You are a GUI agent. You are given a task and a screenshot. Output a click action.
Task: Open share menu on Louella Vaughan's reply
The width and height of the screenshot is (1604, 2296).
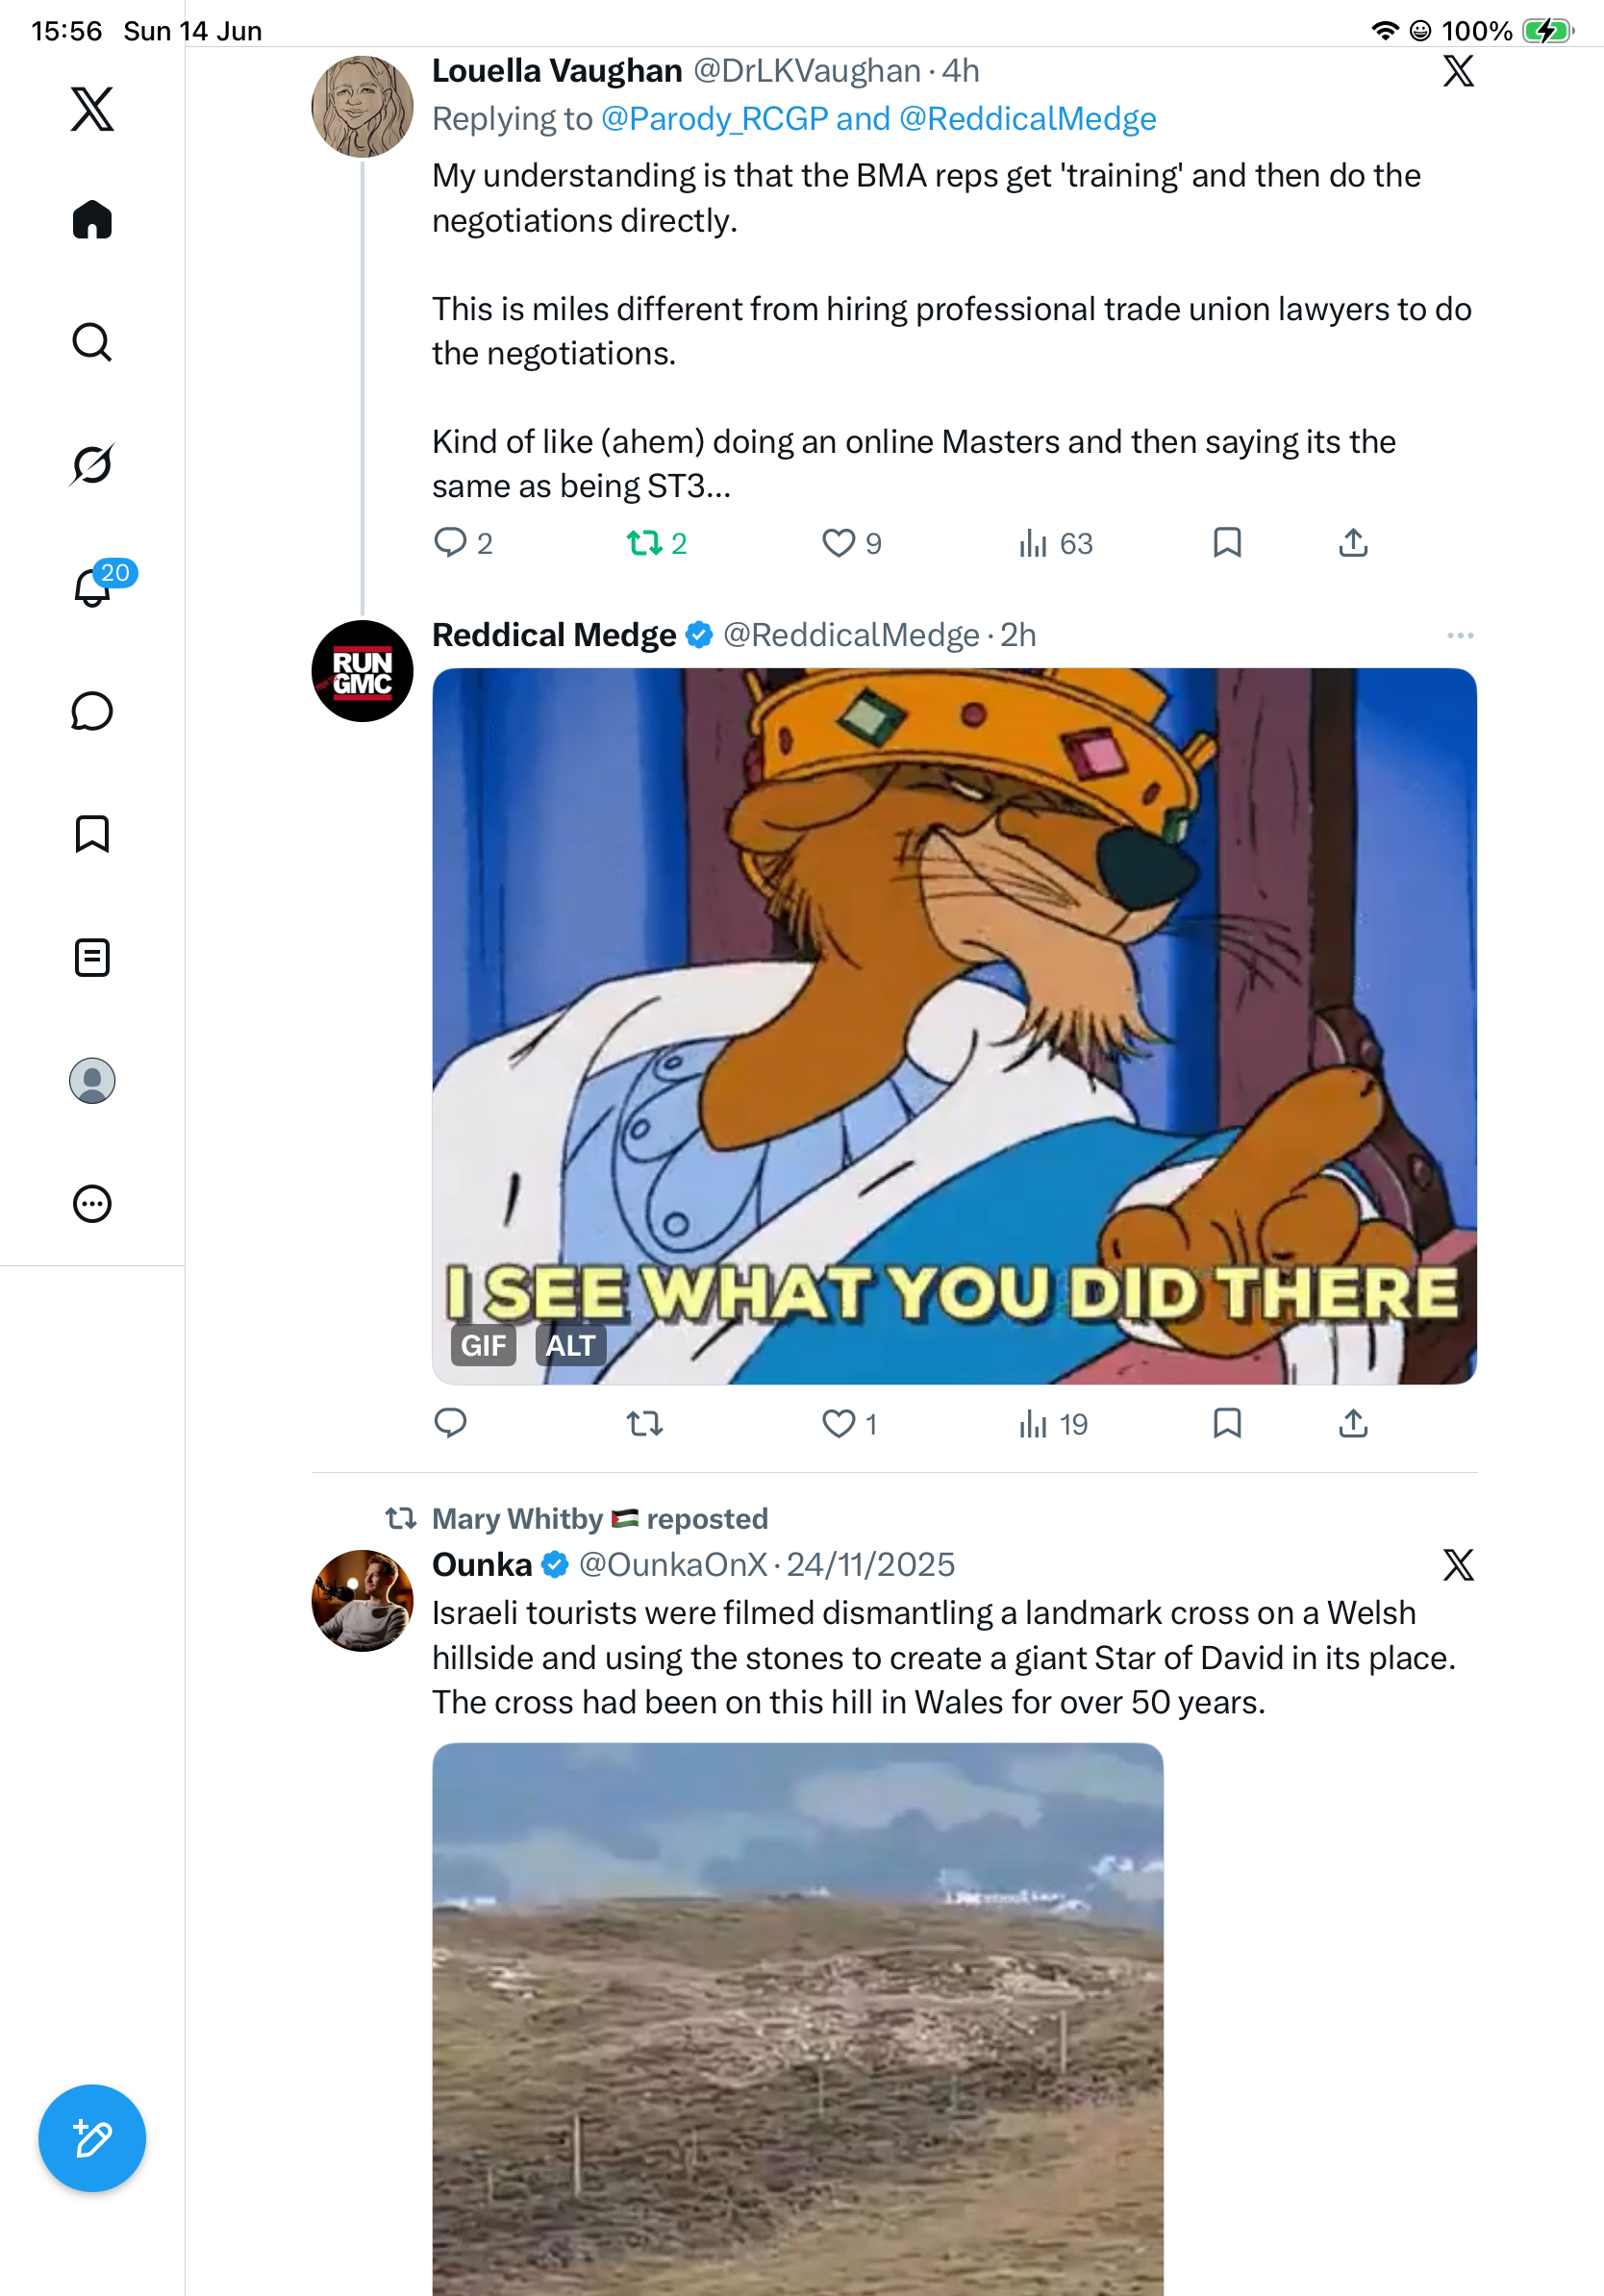(1353, 543)
